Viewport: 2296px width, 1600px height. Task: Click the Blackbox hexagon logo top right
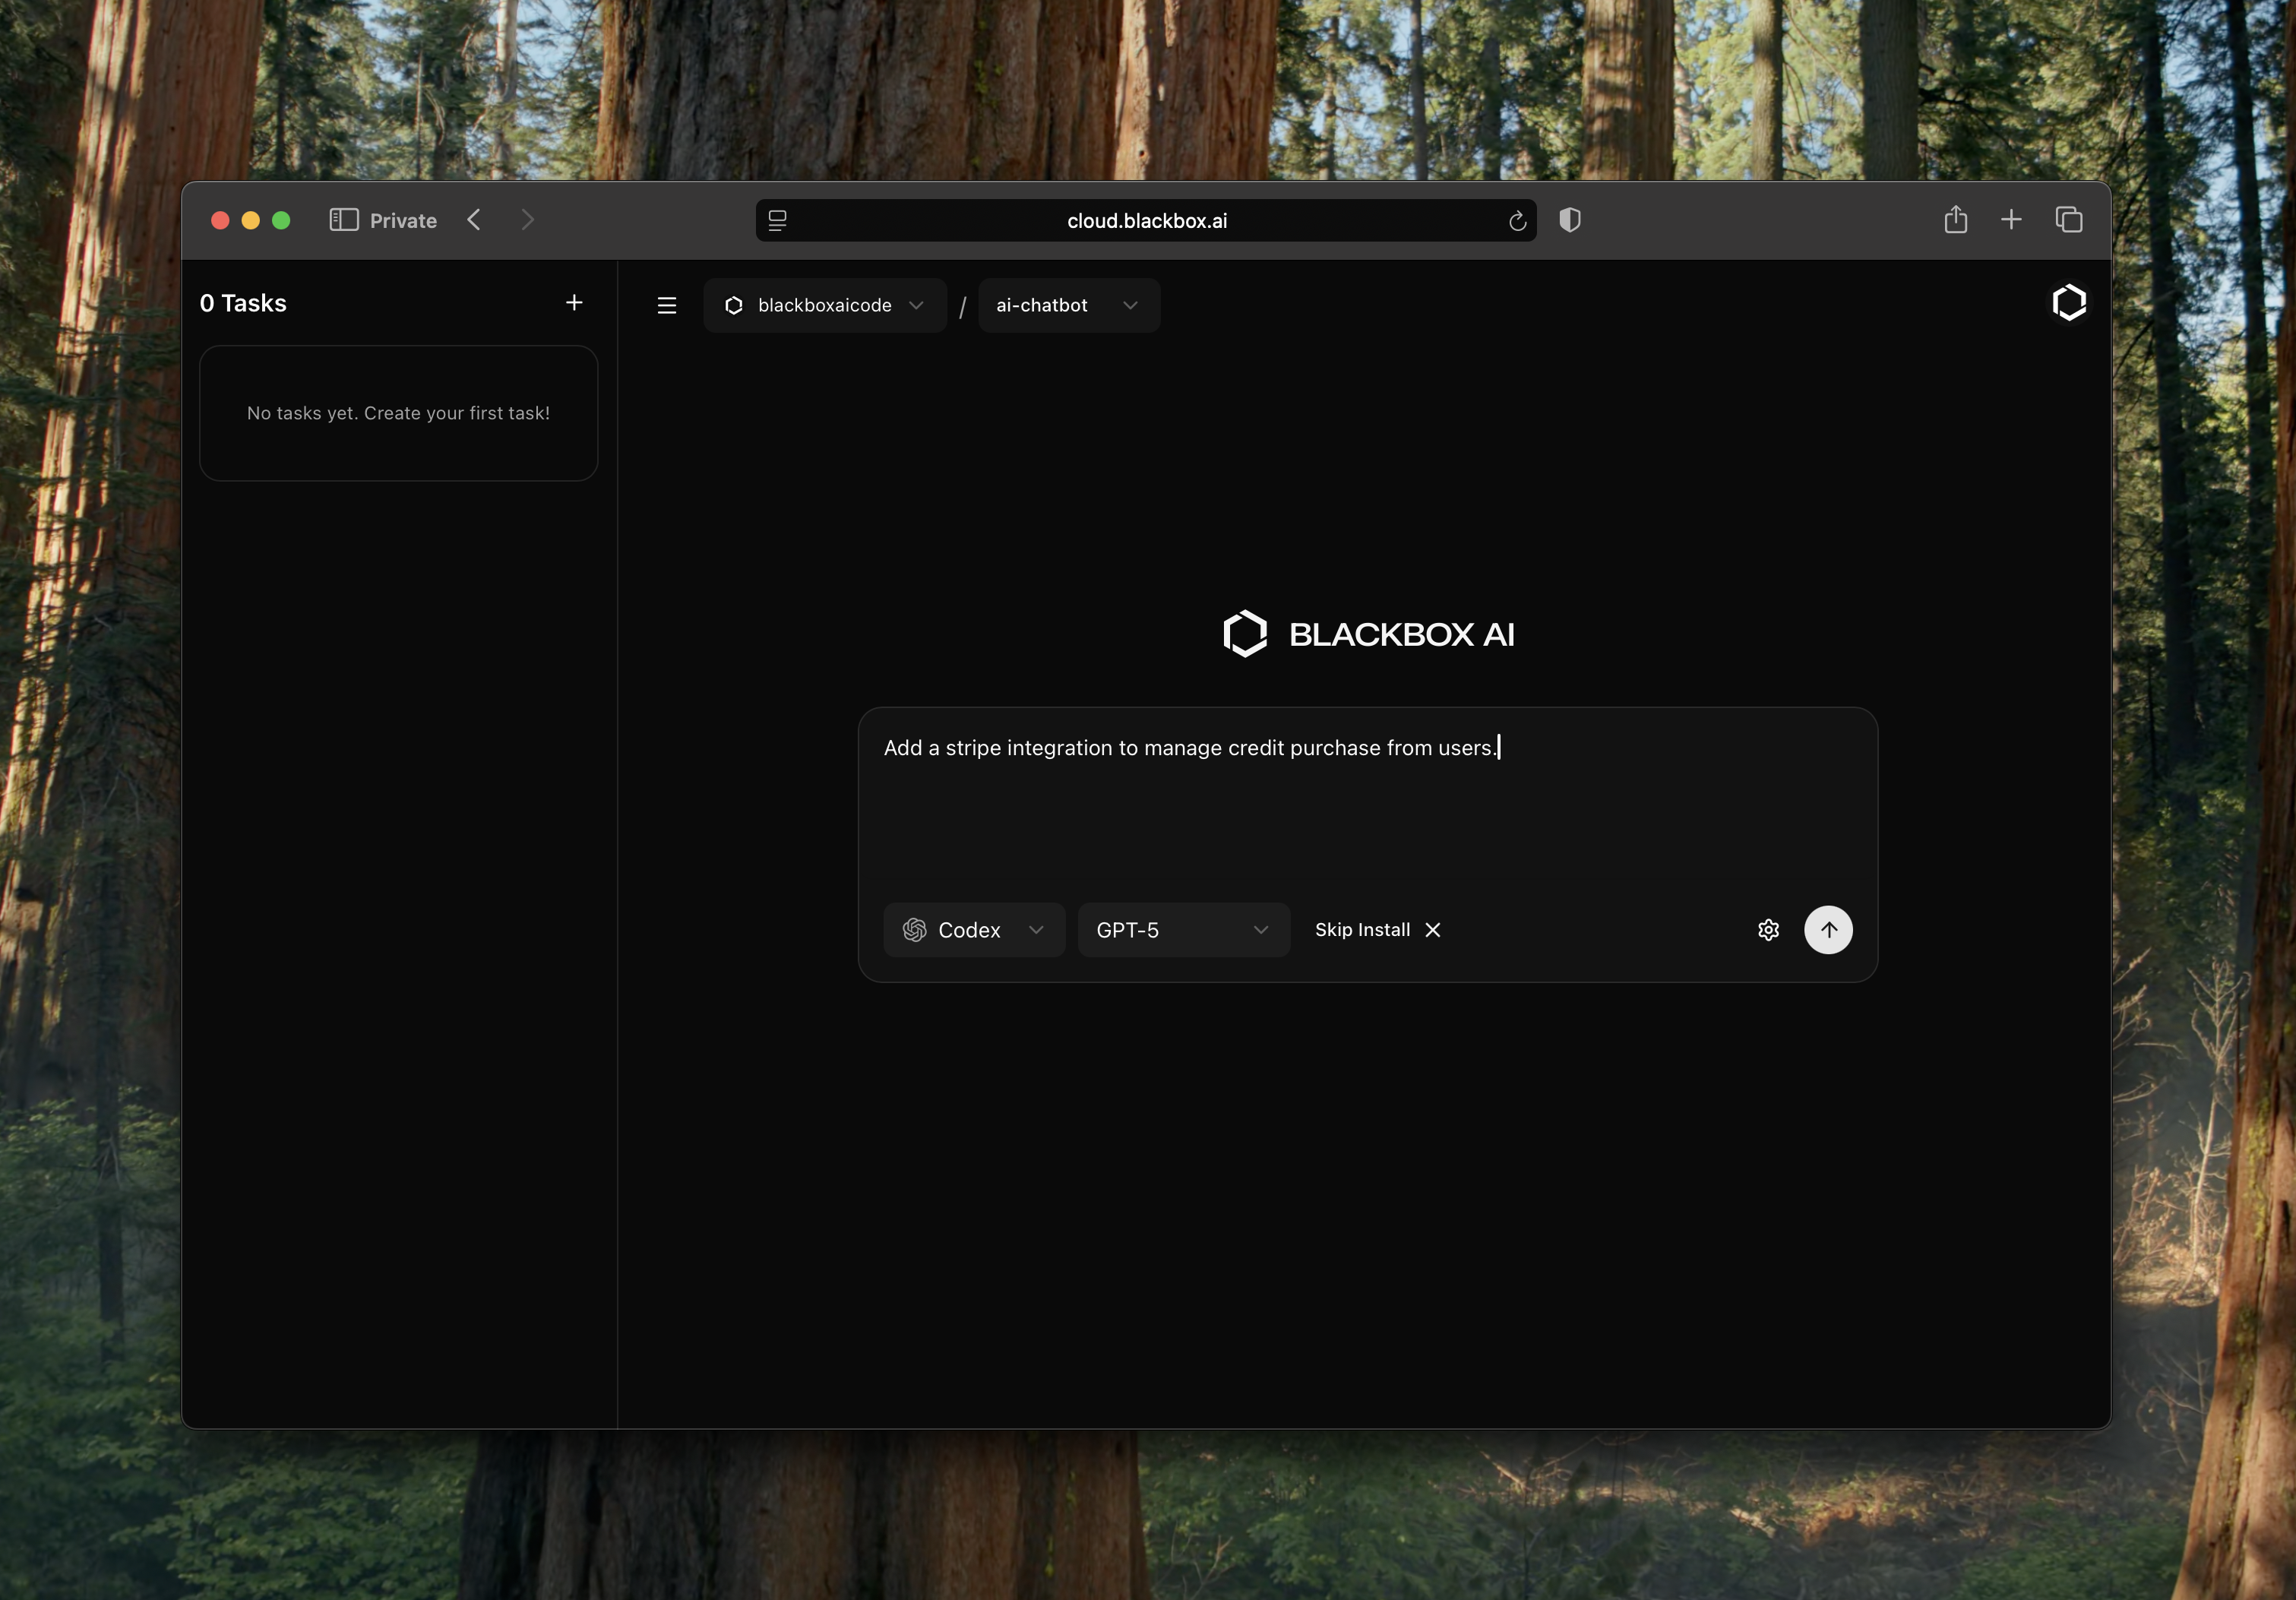point(2068,303)
